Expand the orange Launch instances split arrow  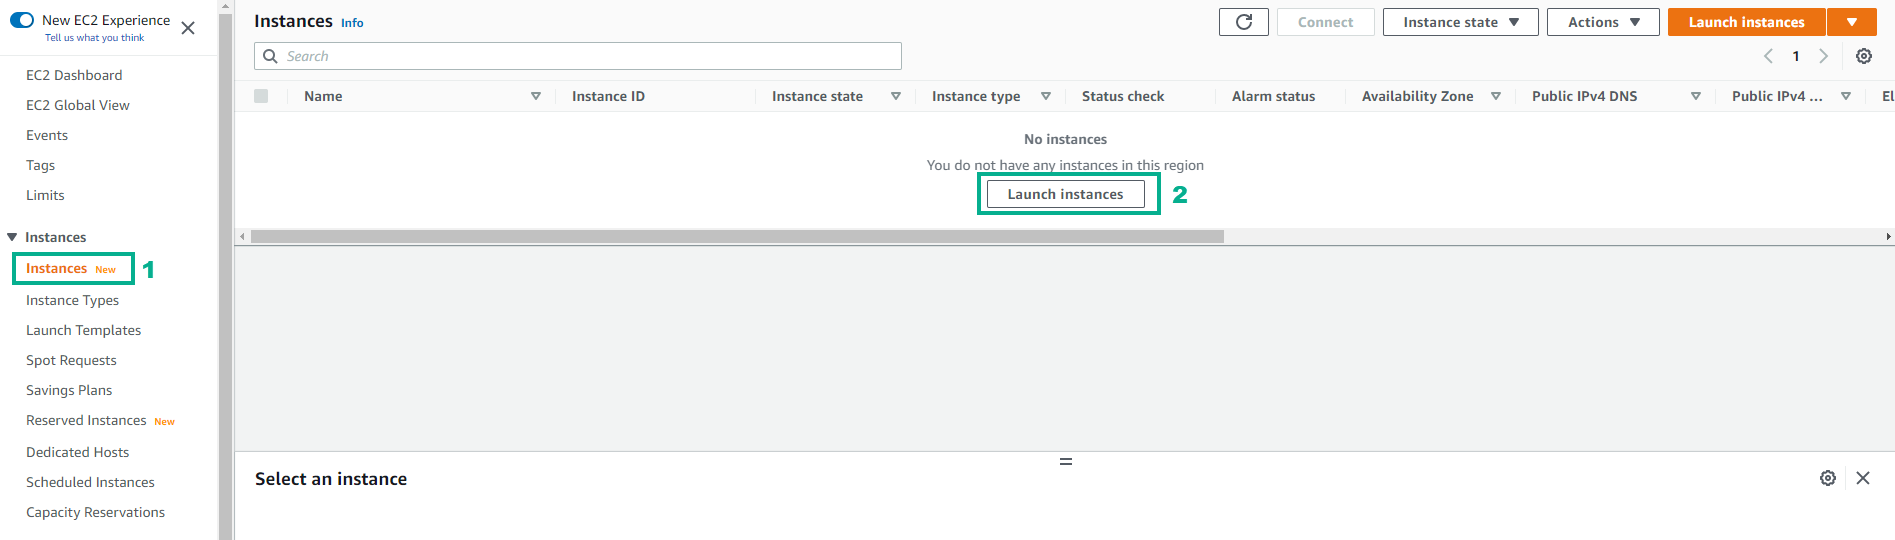pyautogui.click(x=1852, y=22)
